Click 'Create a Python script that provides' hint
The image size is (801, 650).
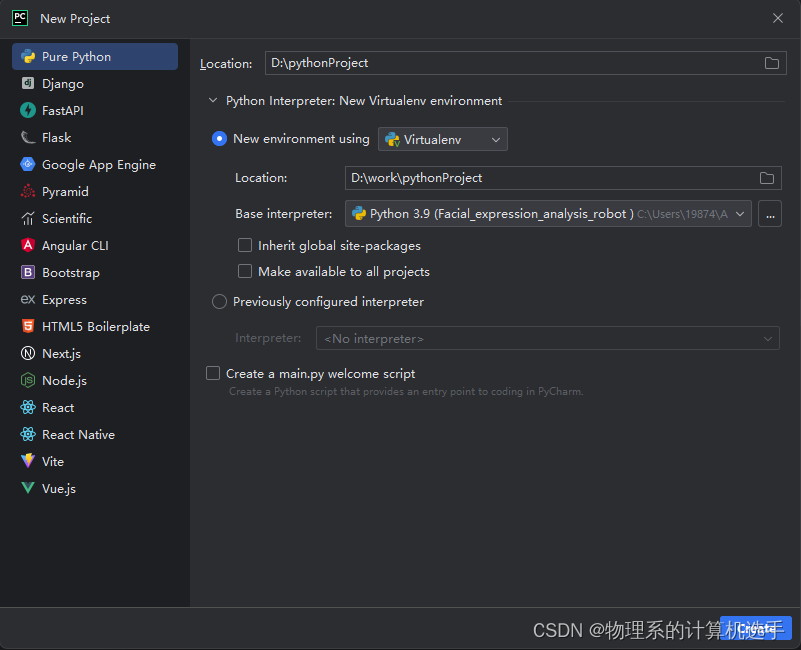click(406, 391)
